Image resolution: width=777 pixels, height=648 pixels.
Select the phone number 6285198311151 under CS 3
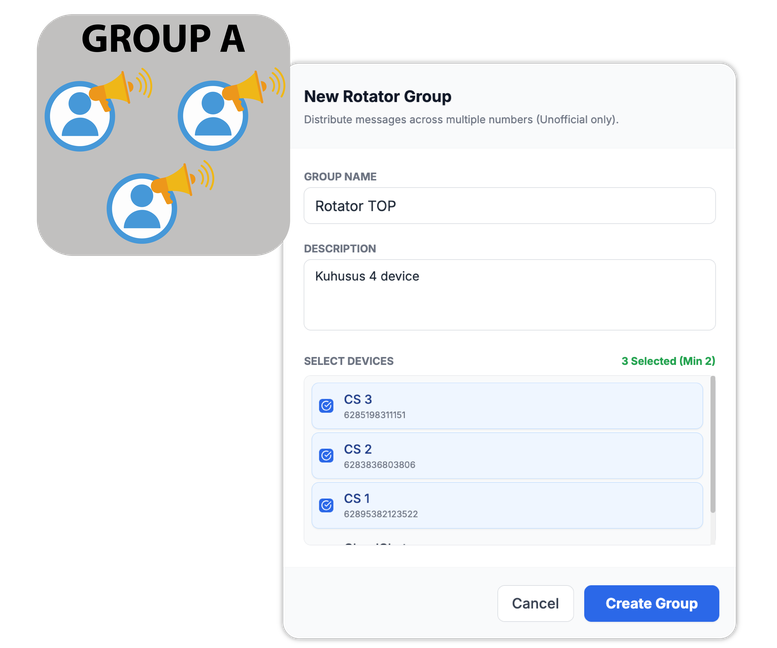click(x=375, y=415)
